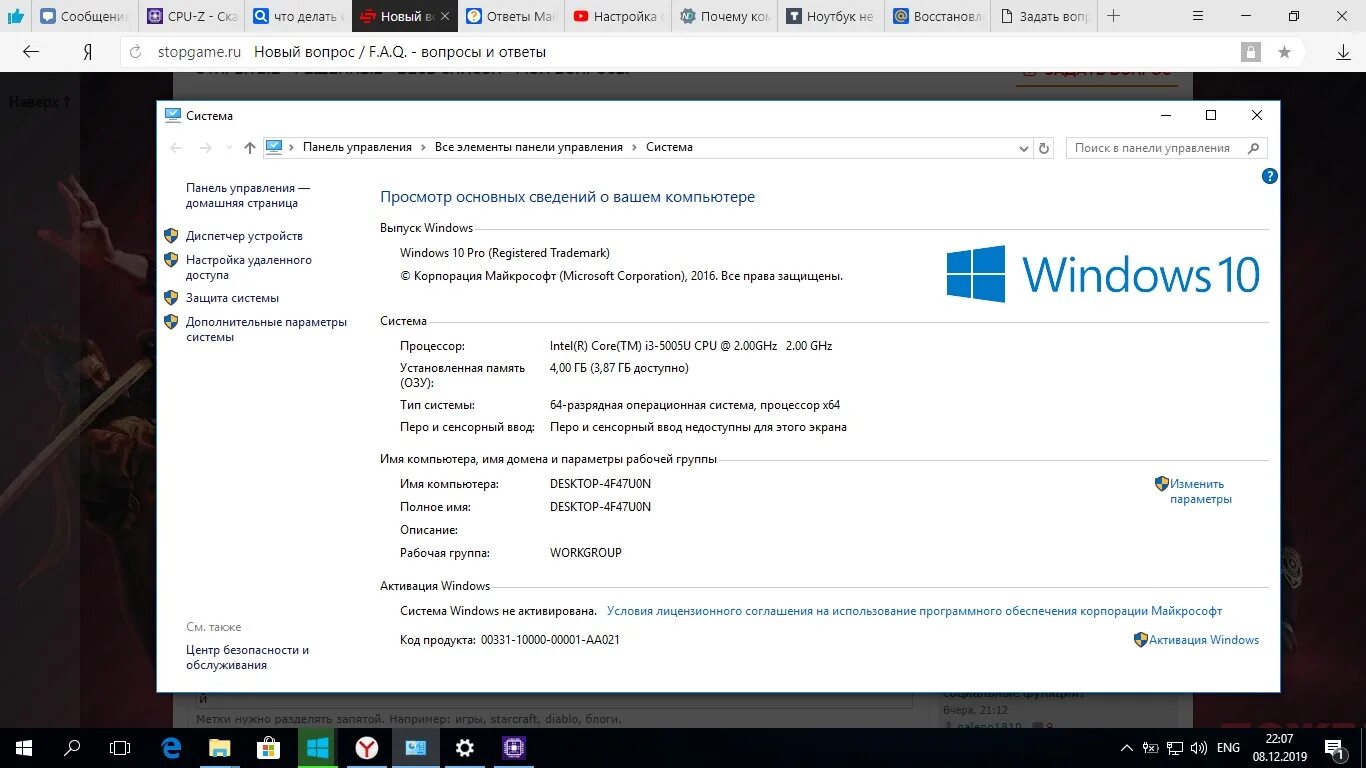Open File Explorer from taskbar
Viewport: 1366px width, 768px height.
pyautogui.click(x=220, y=748)
